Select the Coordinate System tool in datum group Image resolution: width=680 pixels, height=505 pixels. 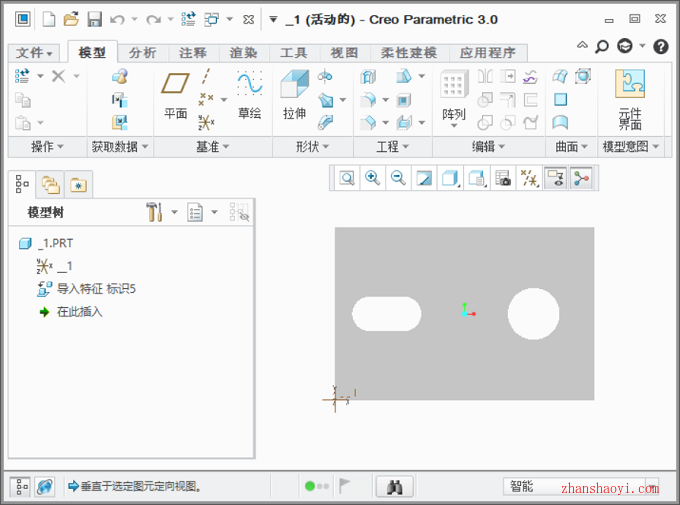point(206,122)
